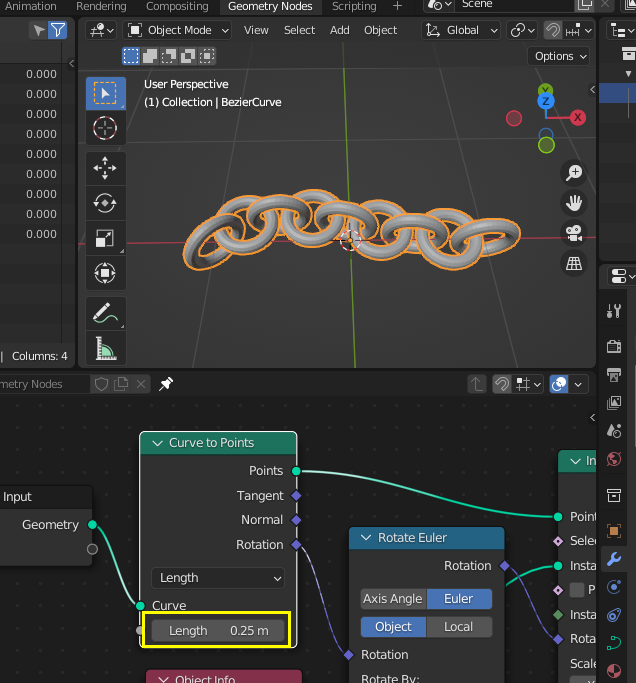Screen dimensions: 636x683
Task: Toggle camera view icon
Action: (574, 233)
